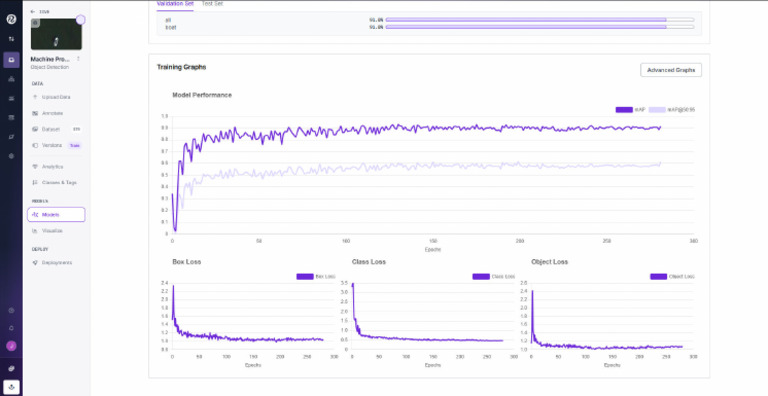768x396 pixels.
Task: Click the settings gear icon in dark sidebar
Action: click(x=11, y=156)
